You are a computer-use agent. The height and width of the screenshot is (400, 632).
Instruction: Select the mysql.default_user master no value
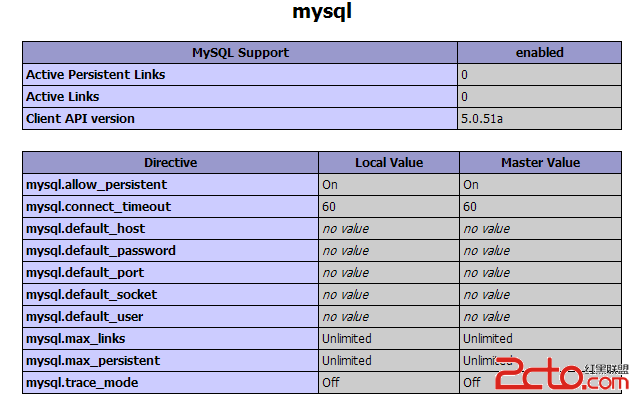click(x=486, y=317)
